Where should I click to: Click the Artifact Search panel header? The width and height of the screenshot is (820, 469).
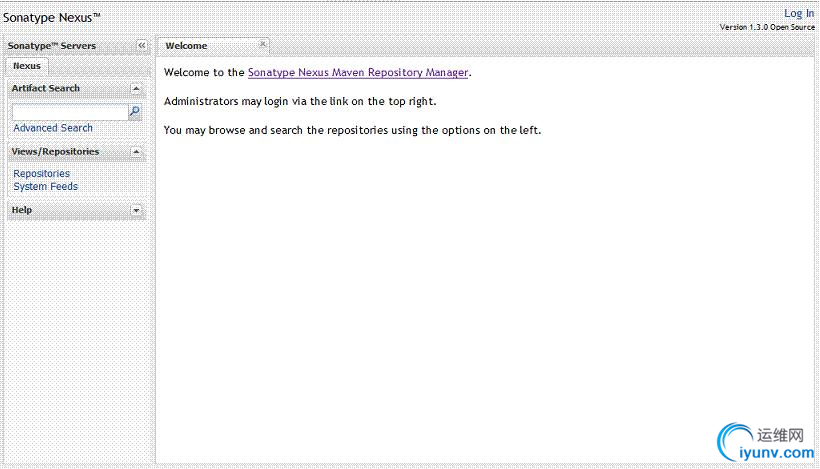click(x=76, y=88)
